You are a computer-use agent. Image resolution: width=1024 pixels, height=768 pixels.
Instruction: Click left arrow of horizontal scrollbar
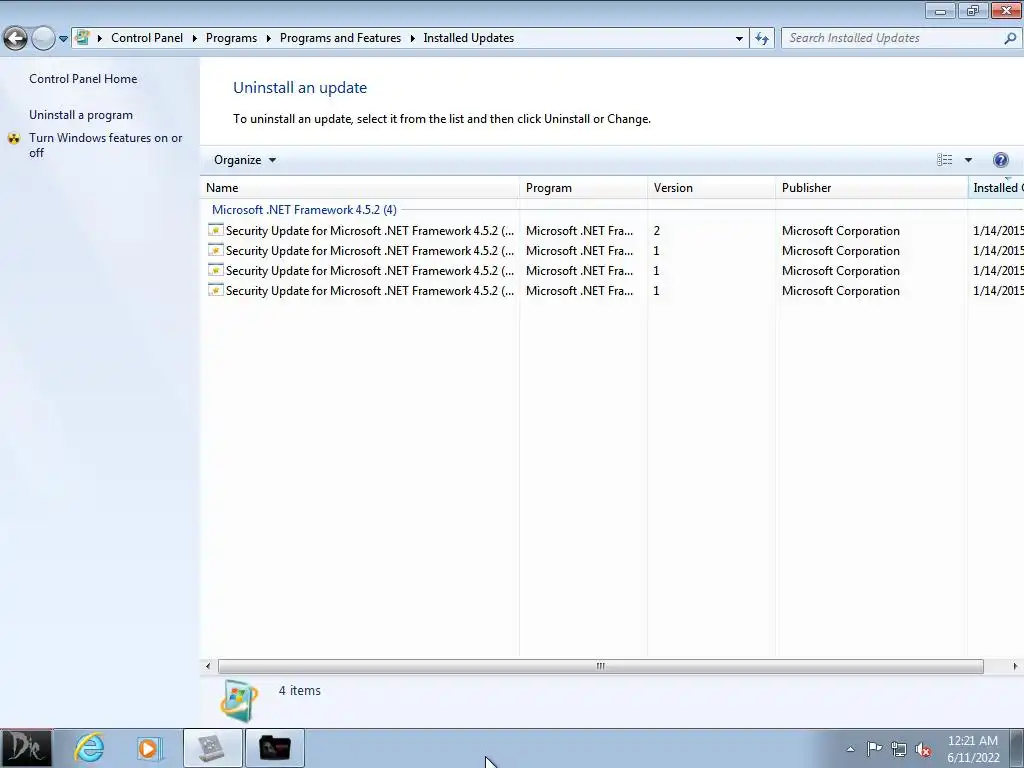[x=208, y=666]
